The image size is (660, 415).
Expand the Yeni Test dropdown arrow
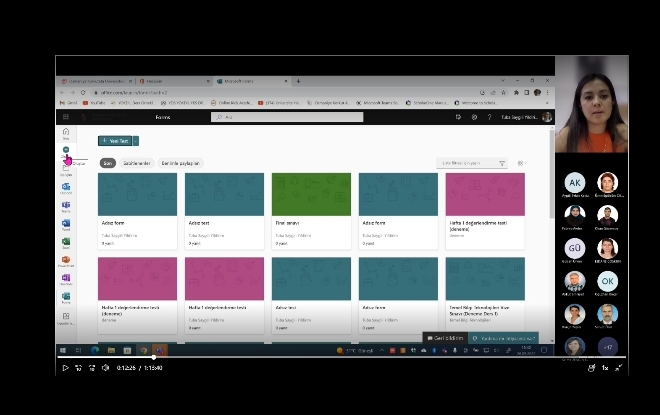(x=135, y=141)
